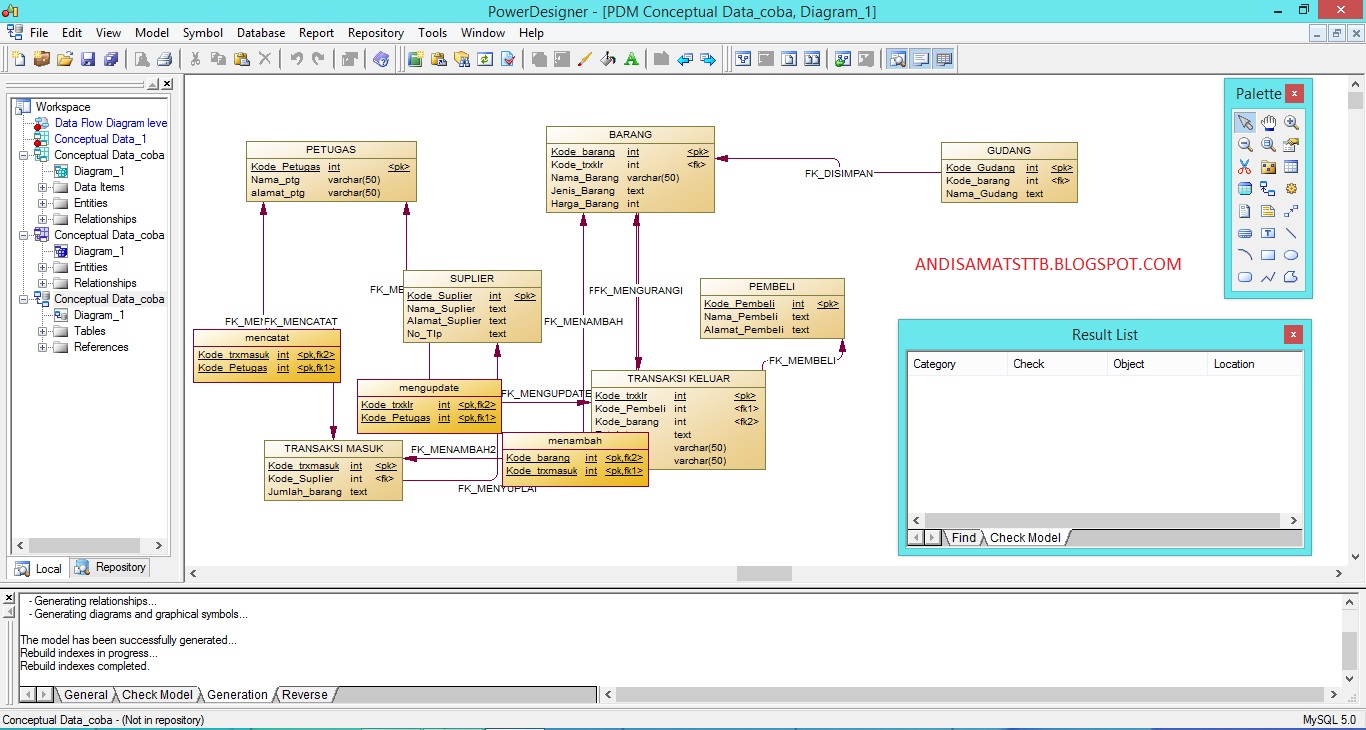Click the horizontal scrollbar thumb of diagram

(x=764, y=574)
